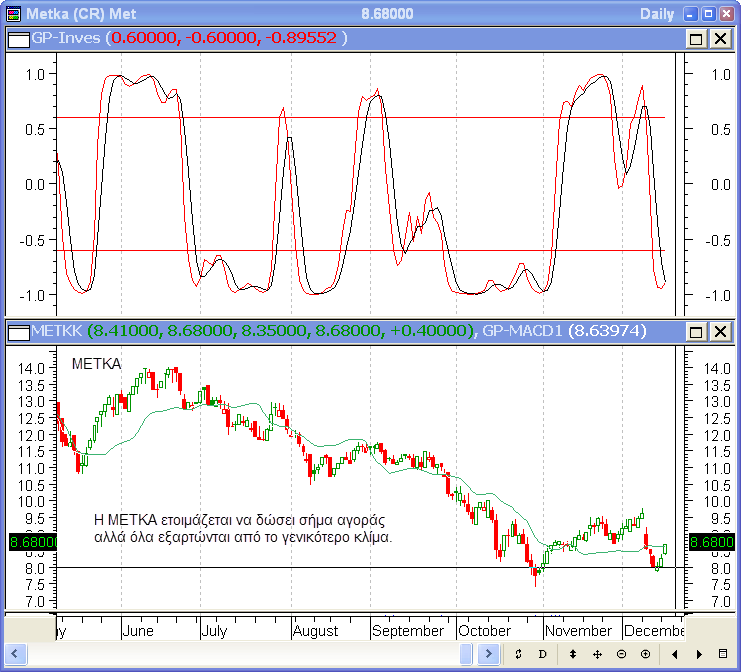Click the horizontal scrollbar thumb
This screenshot has width=741, height=672.
[466, 654]
